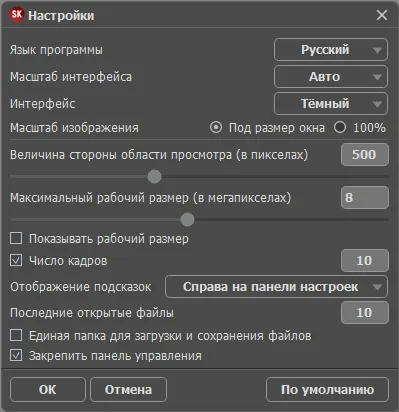Select the 100% image scale option

(340, 127)
